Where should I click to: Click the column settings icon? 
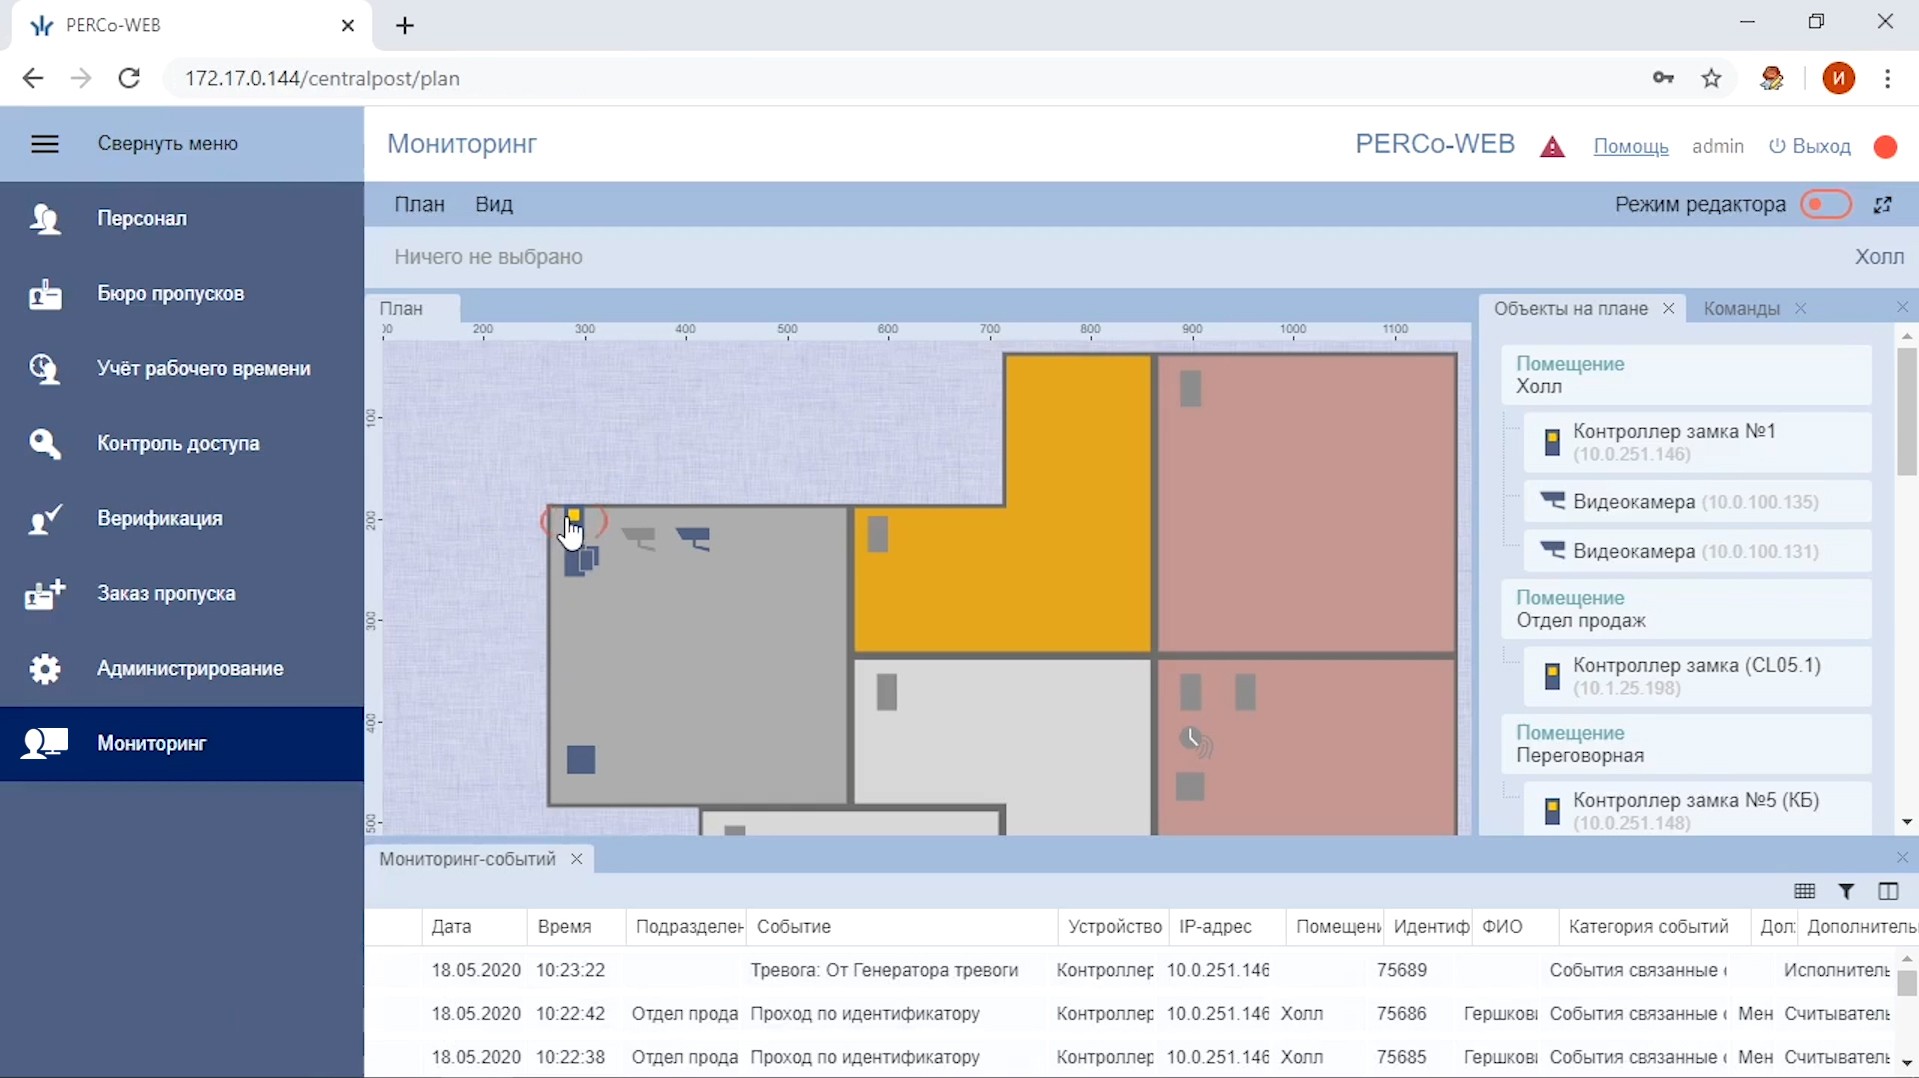pos(1888,891)
